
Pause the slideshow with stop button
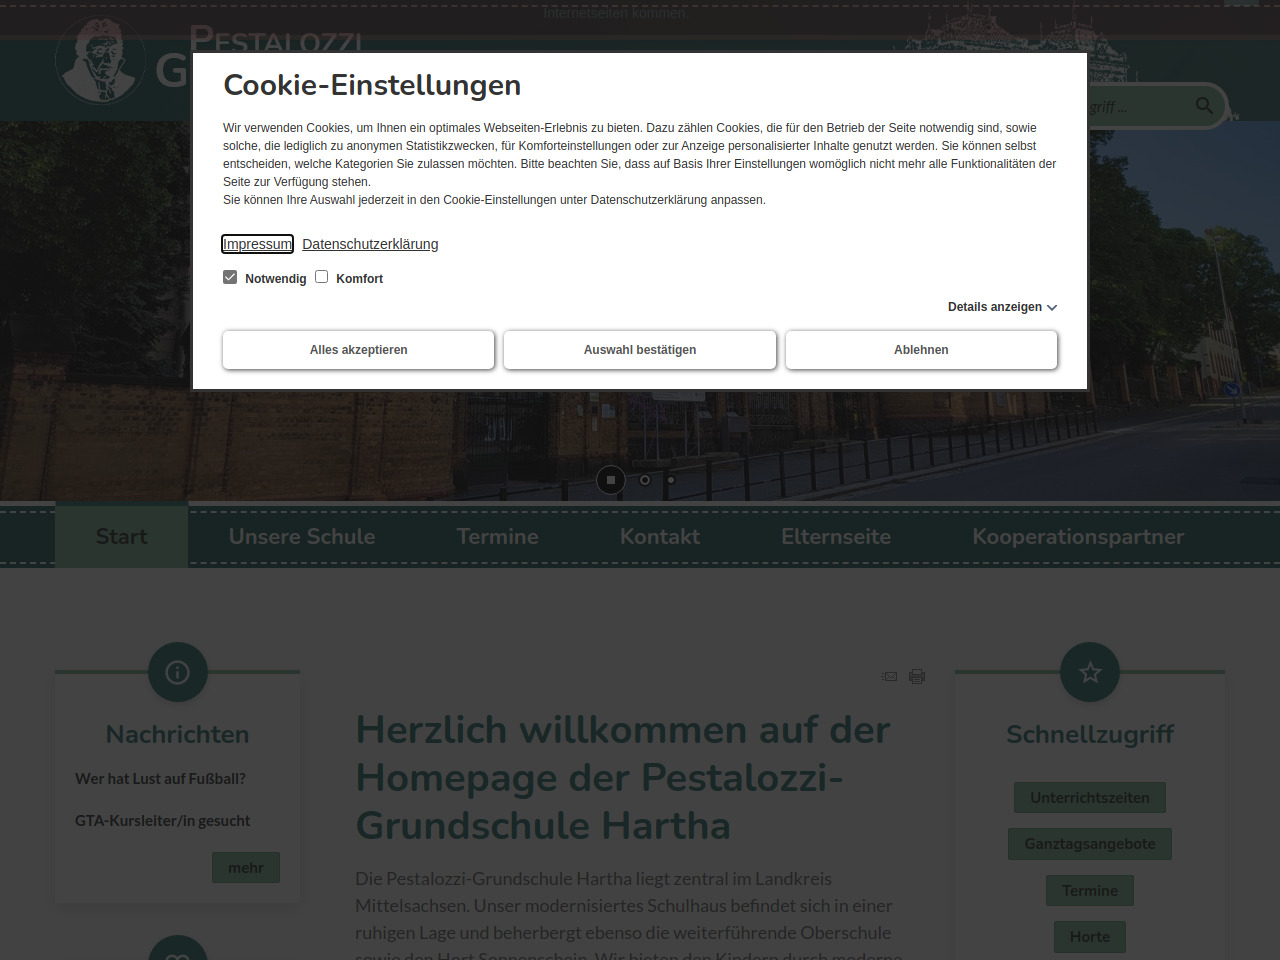[x=611, y=480]
